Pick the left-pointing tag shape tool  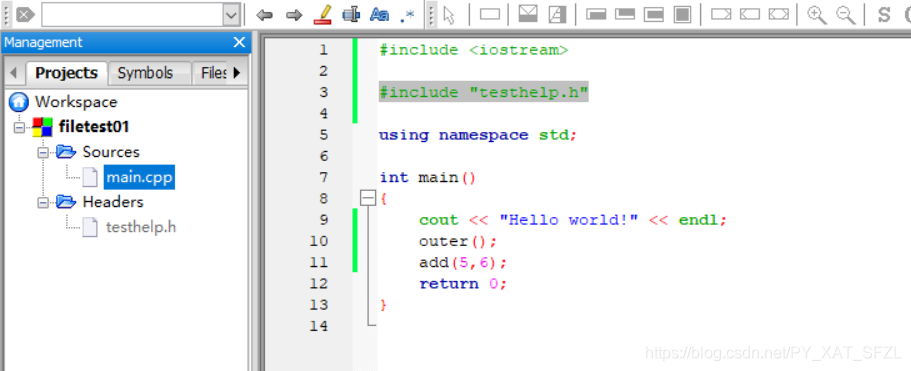coord(749,15)
